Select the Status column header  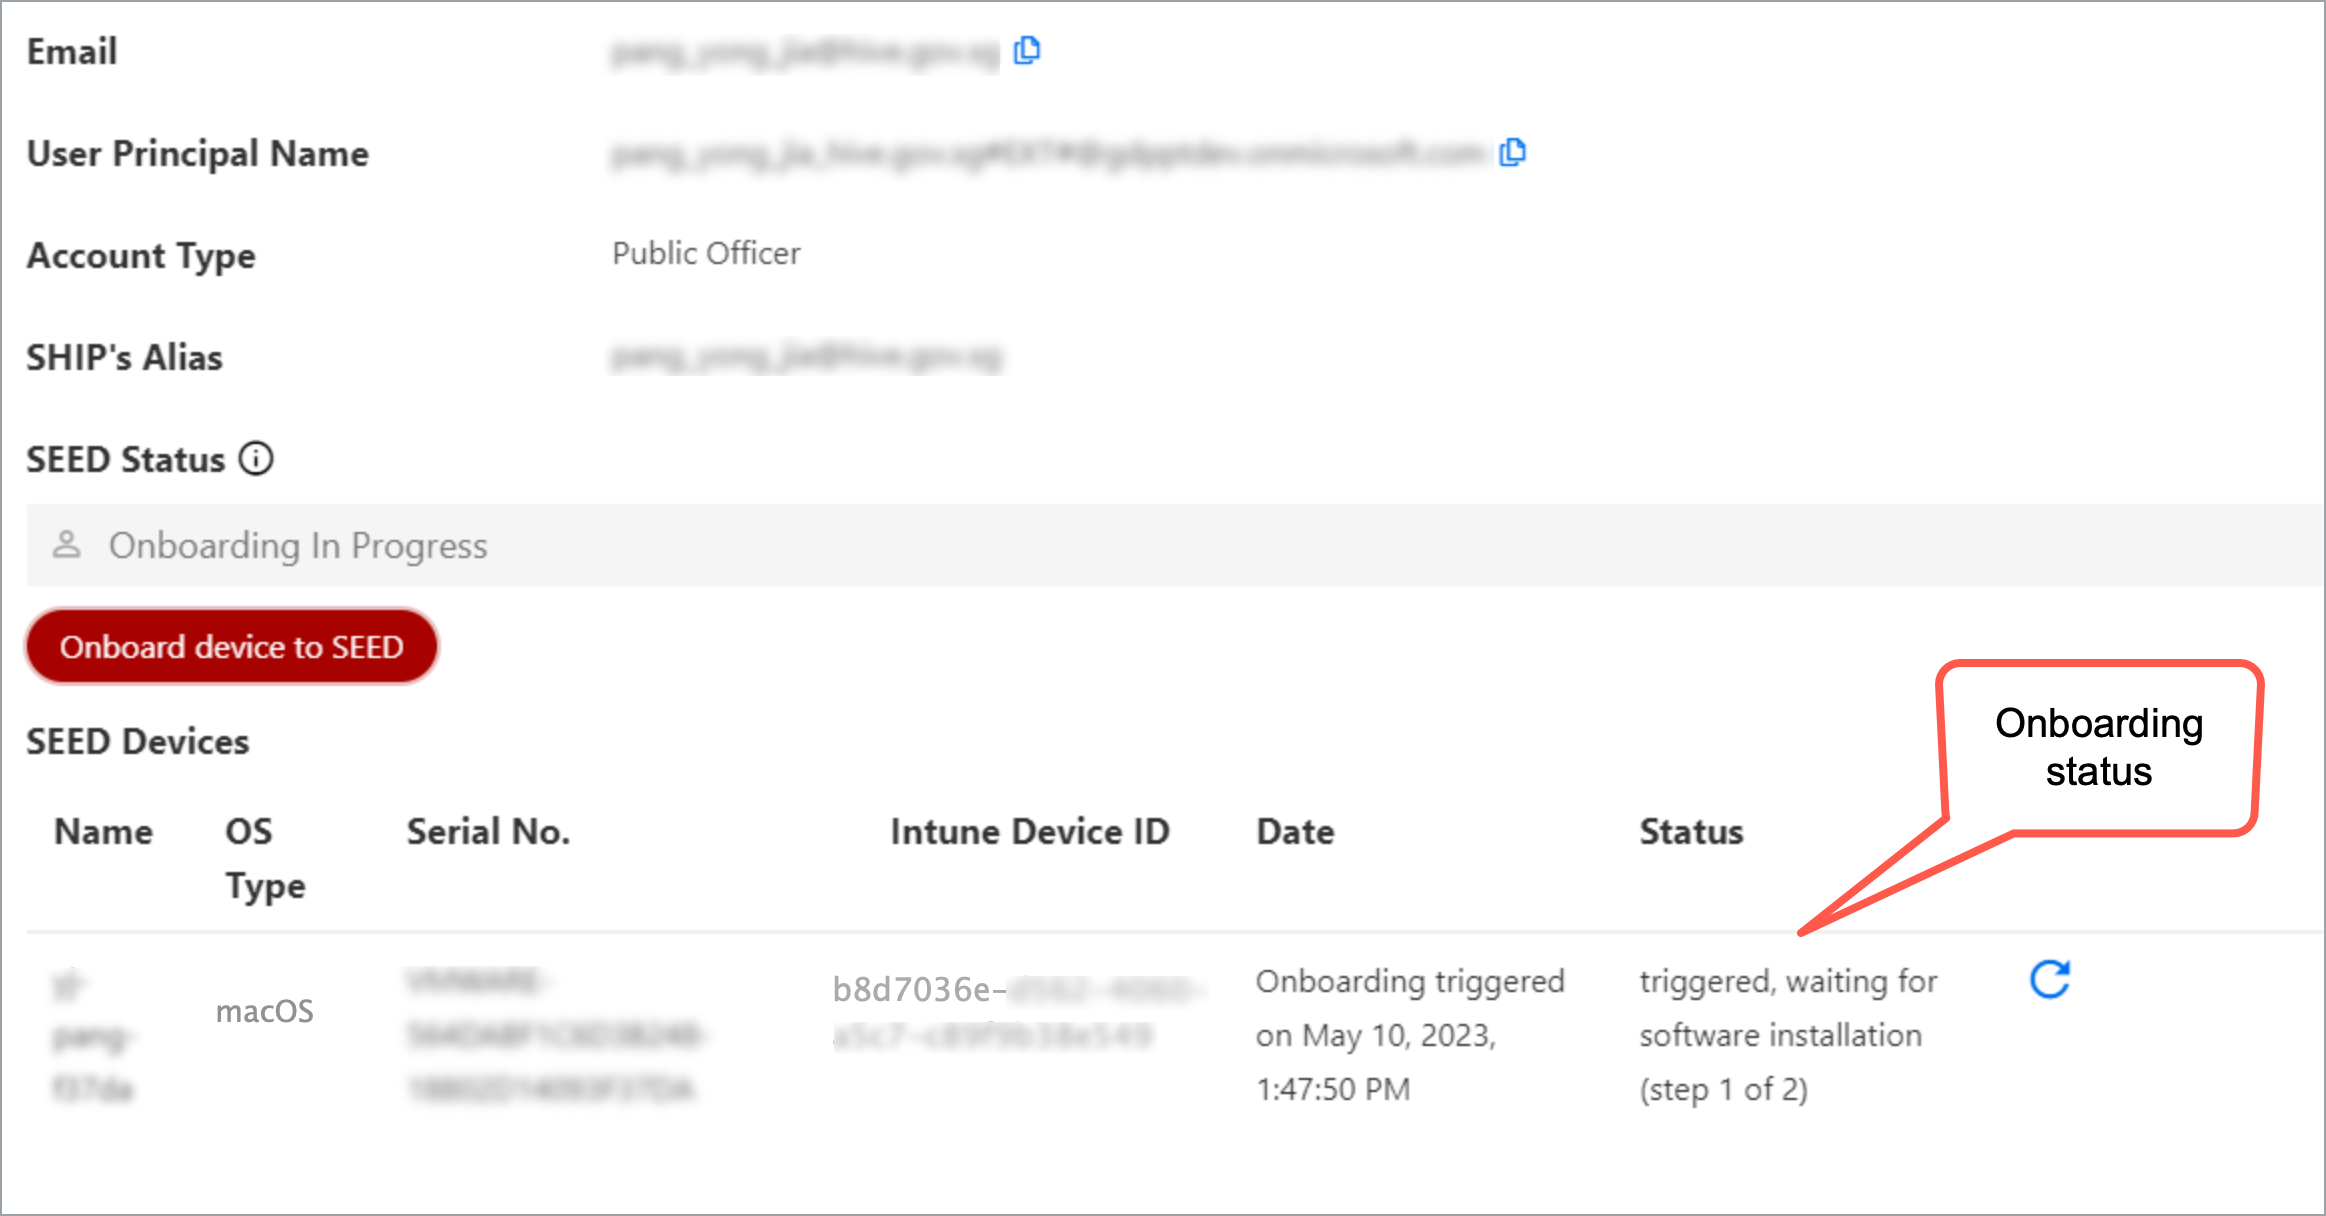click(1691, 831)
